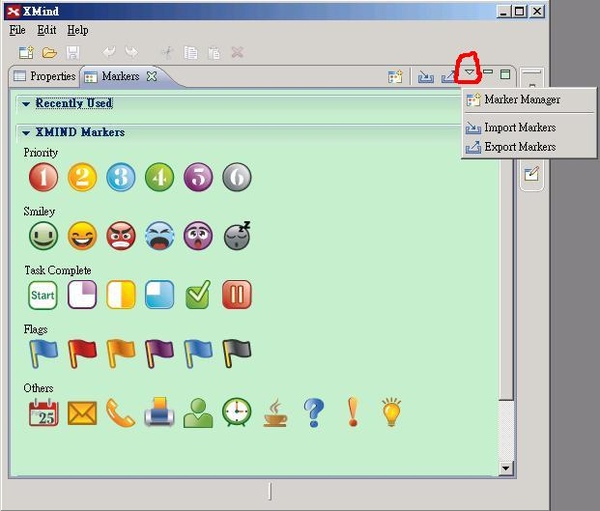The width and height of the screenshot is (600, 511).
Task: Select the priority 2 orange marker
Action: [82, 177]
